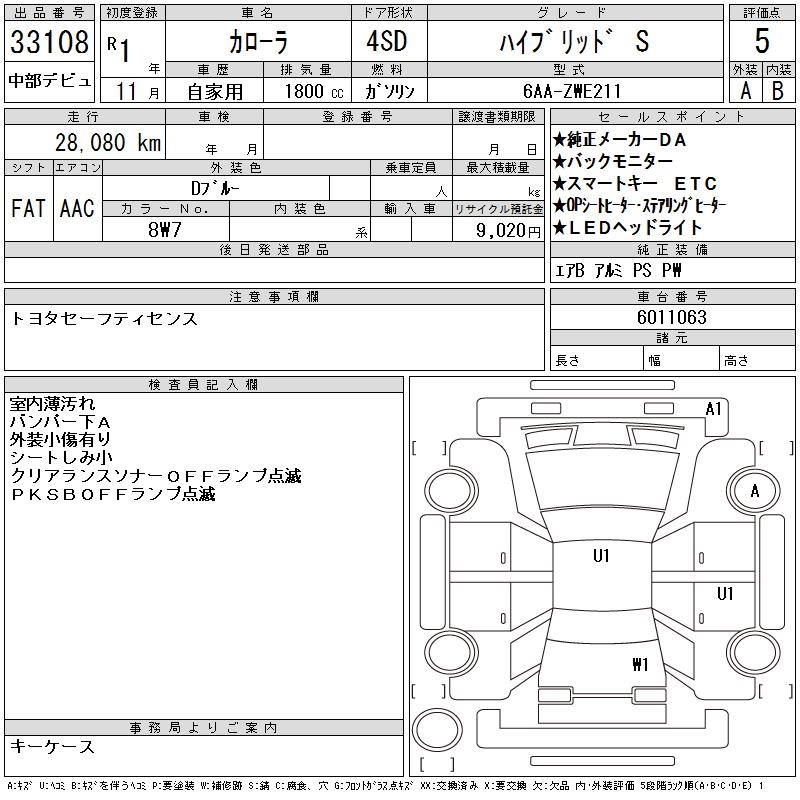Select sales point LEDヘッドライト
Screen dimensions: 800x800
tap(628, 228)
